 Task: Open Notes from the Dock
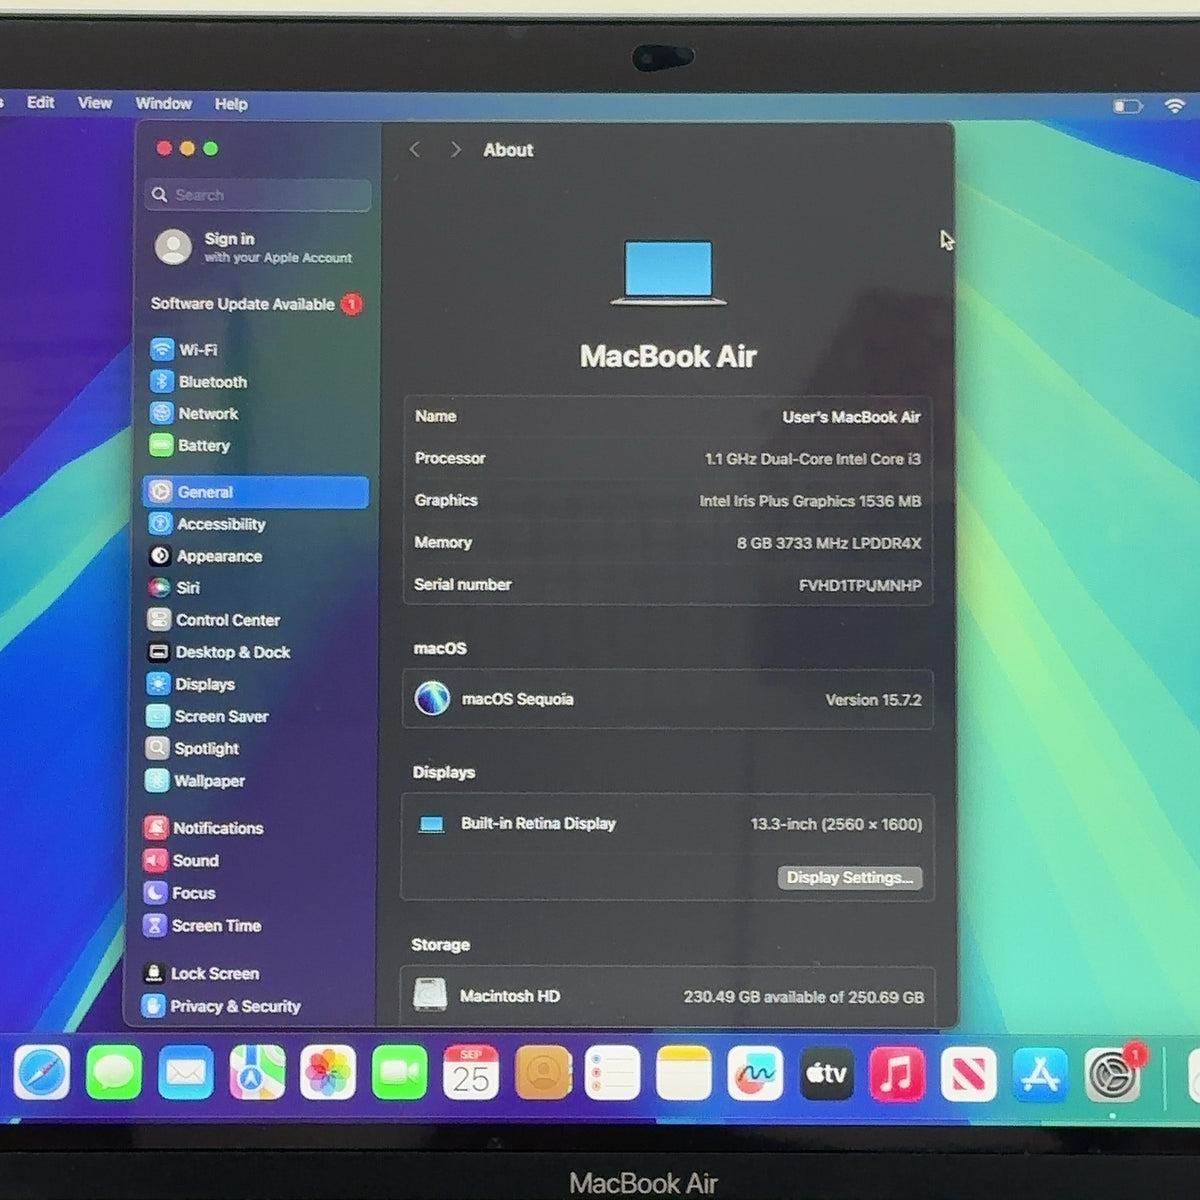pos(684,1073)
